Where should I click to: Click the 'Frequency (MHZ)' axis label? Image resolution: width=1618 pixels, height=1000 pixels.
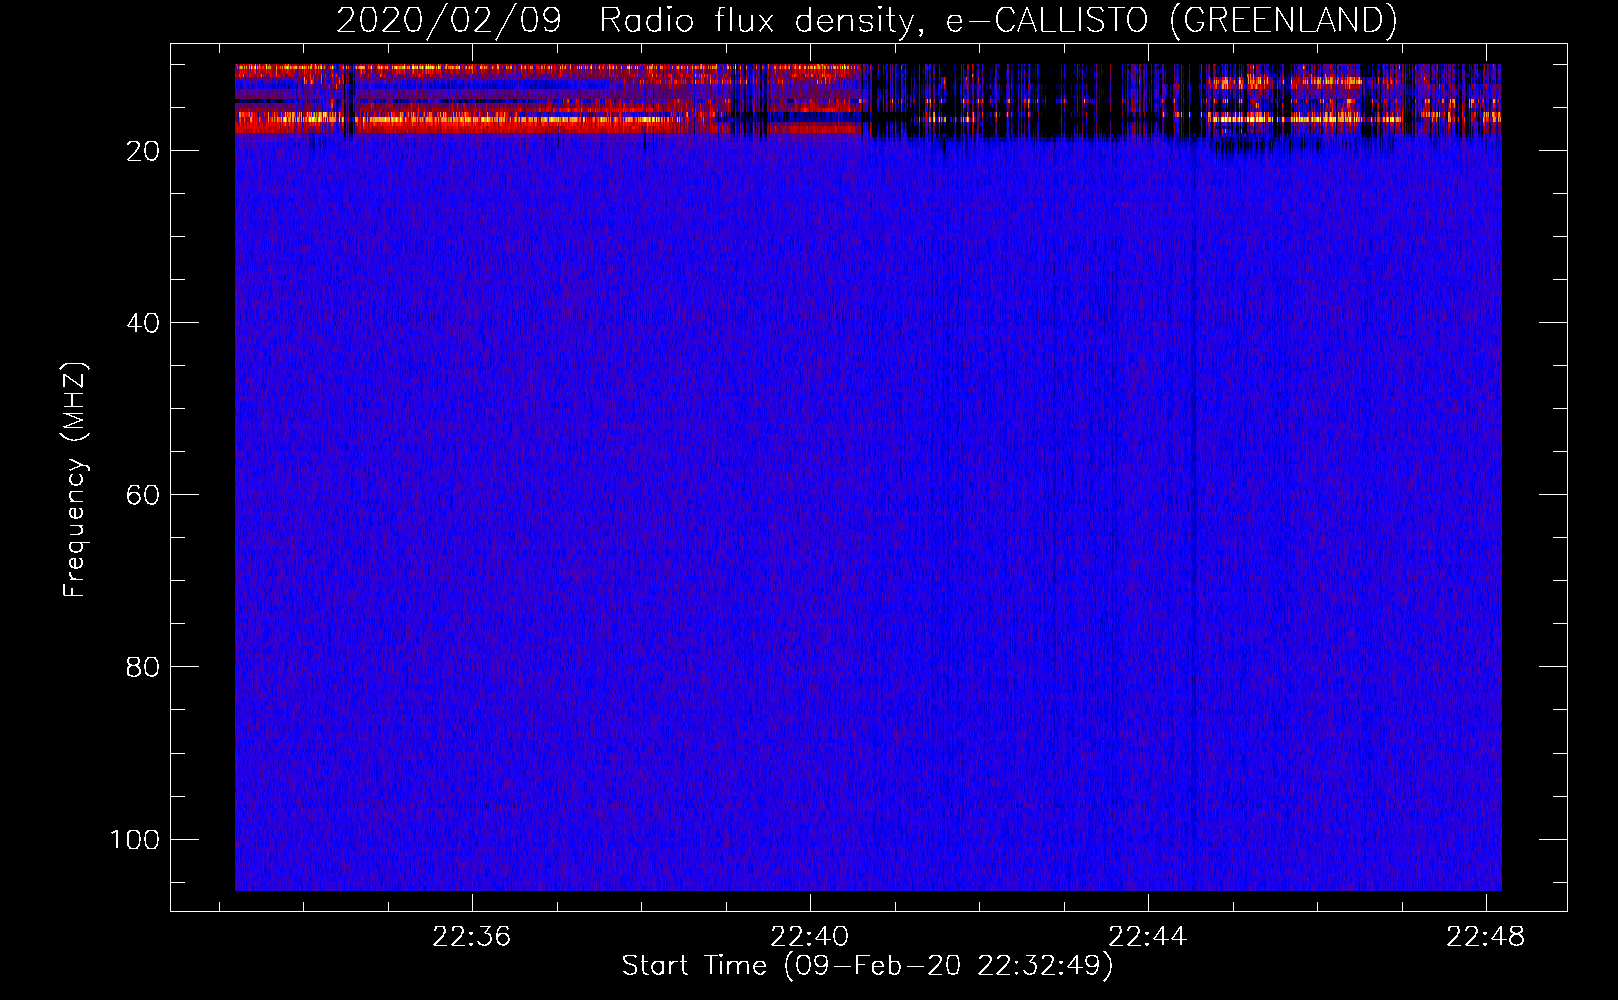point(75,480)
